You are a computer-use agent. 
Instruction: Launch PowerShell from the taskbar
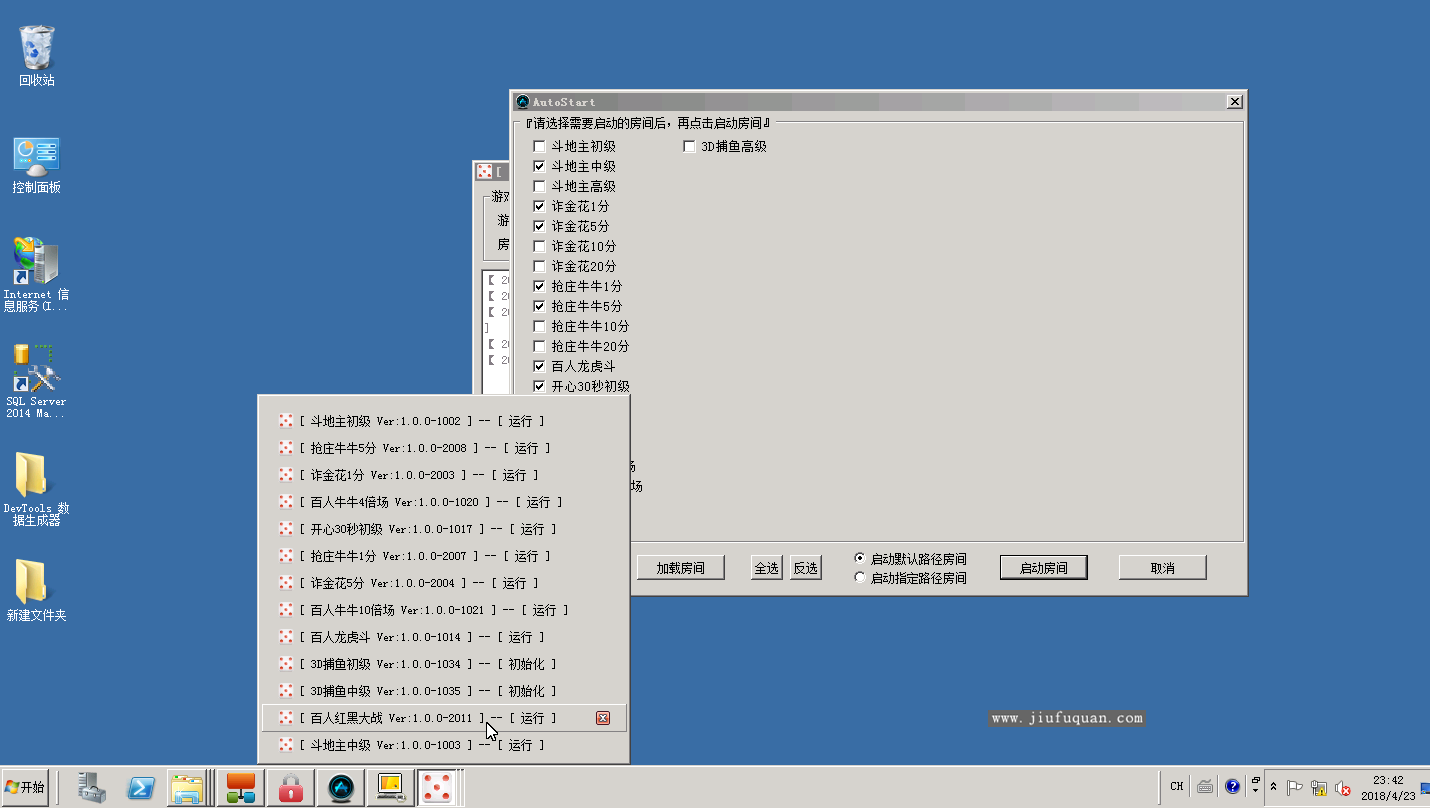coord(141,787)
